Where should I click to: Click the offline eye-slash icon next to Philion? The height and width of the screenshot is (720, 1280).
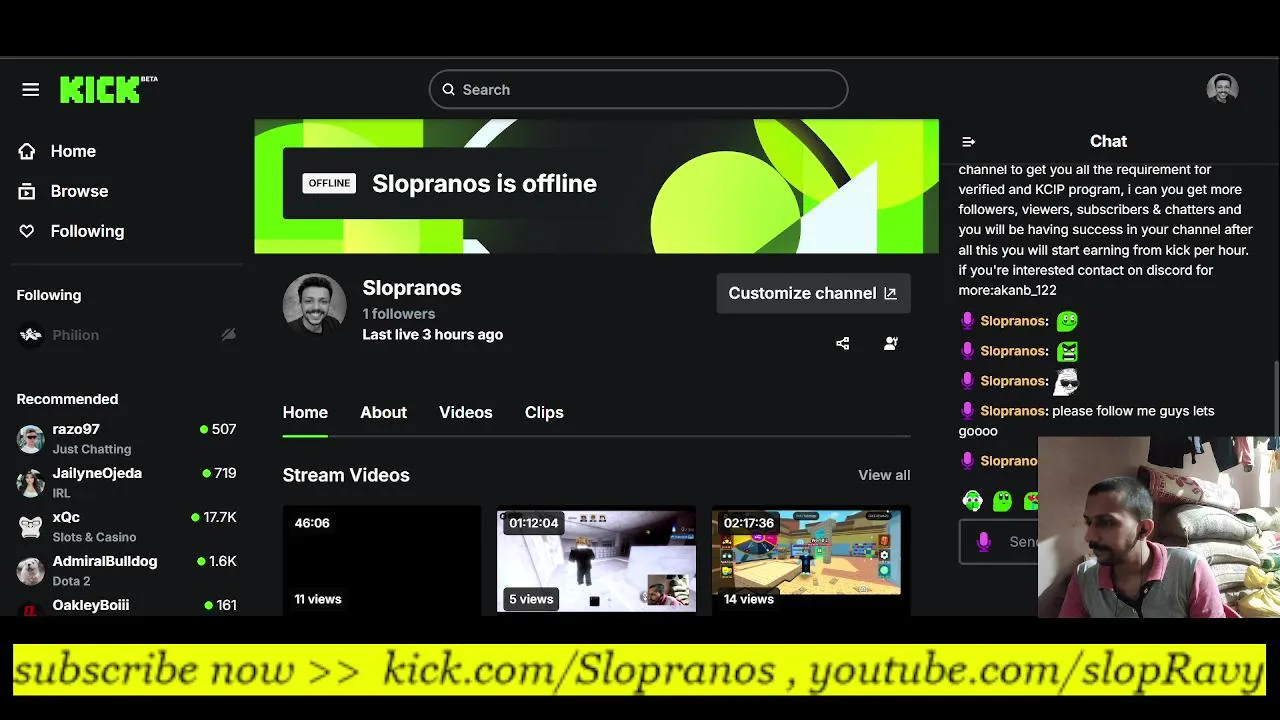point(228,335)
